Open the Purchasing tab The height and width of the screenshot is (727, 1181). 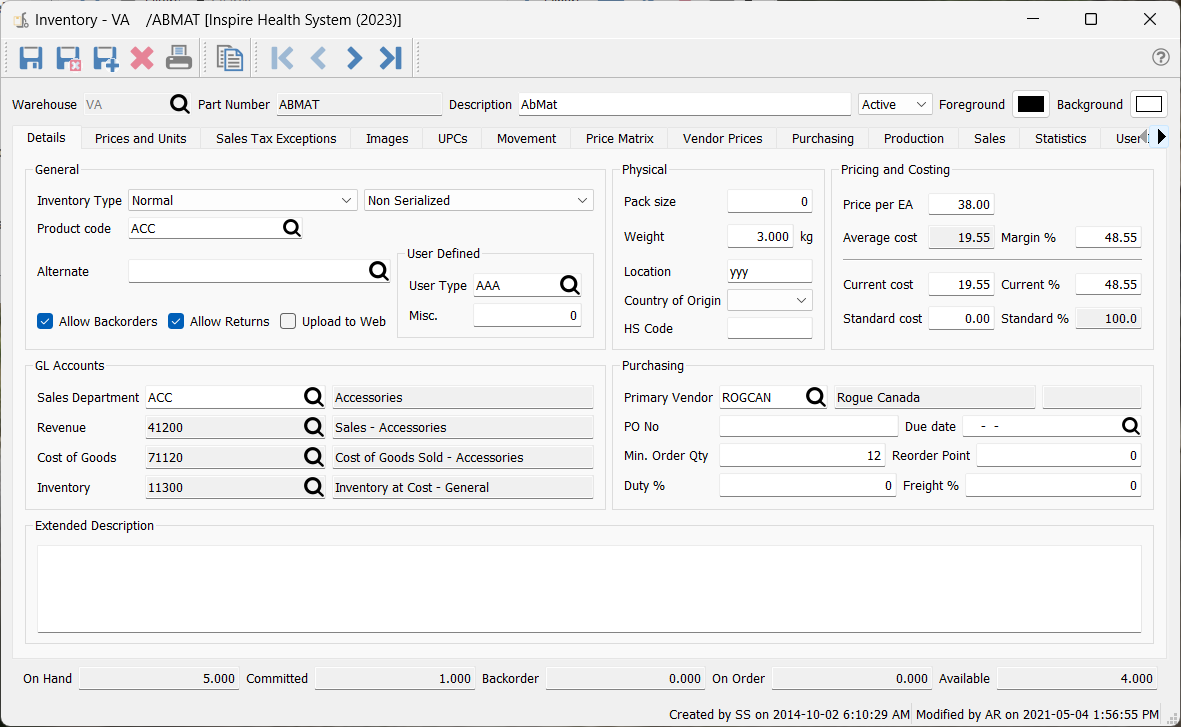(x=822, y=139)
